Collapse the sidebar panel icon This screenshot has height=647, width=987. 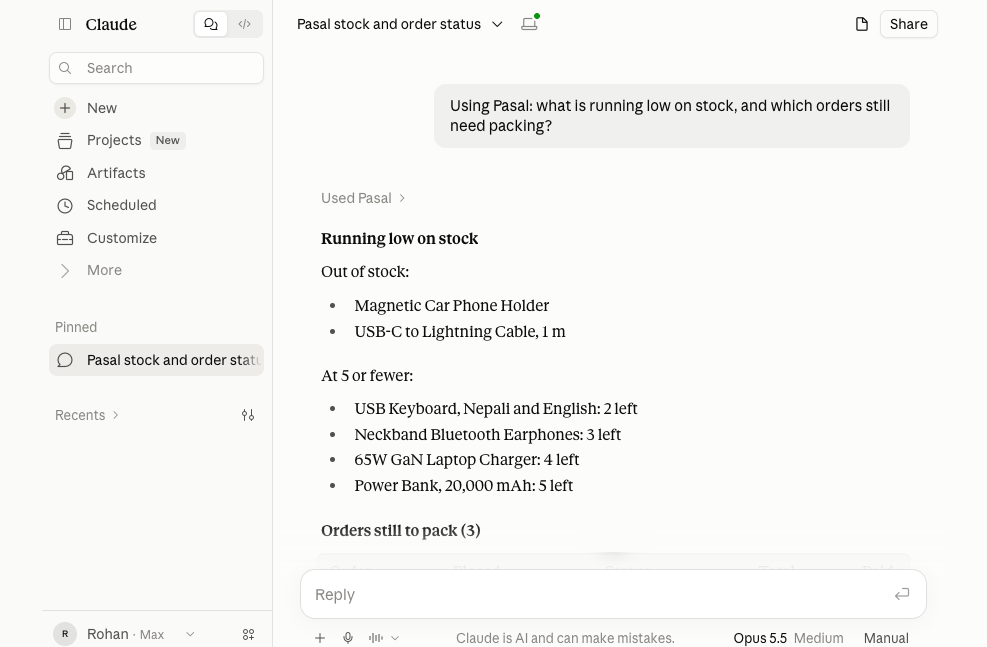(65, 25)
